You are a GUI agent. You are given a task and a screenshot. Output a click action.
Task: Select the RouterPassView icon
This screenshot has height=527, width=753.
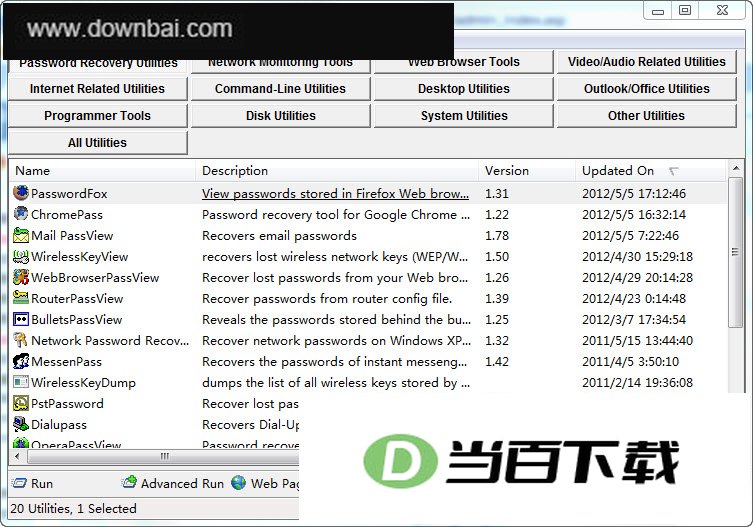pyautogui.click(x=21, y=298)
